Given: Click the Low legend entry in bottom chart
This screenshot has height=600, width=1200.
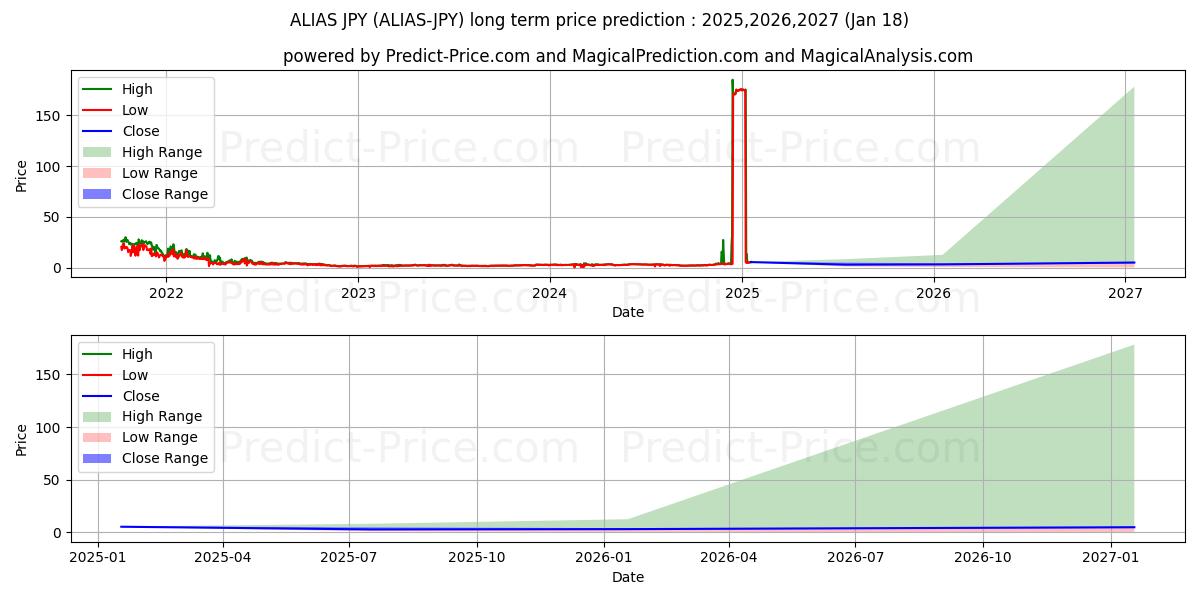Looking at the screenshot, I should coord(135,375).
